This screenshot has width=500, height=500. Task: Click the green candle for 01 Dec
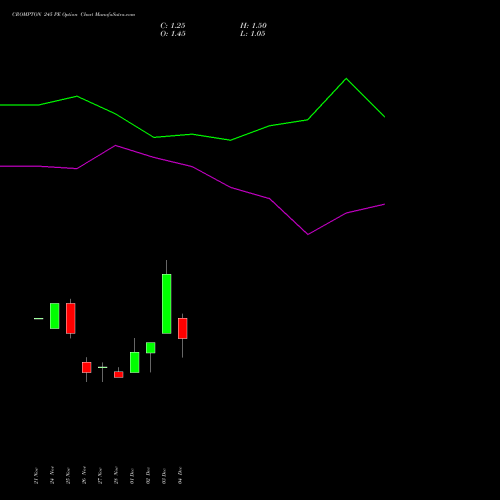tap(135, 362)
